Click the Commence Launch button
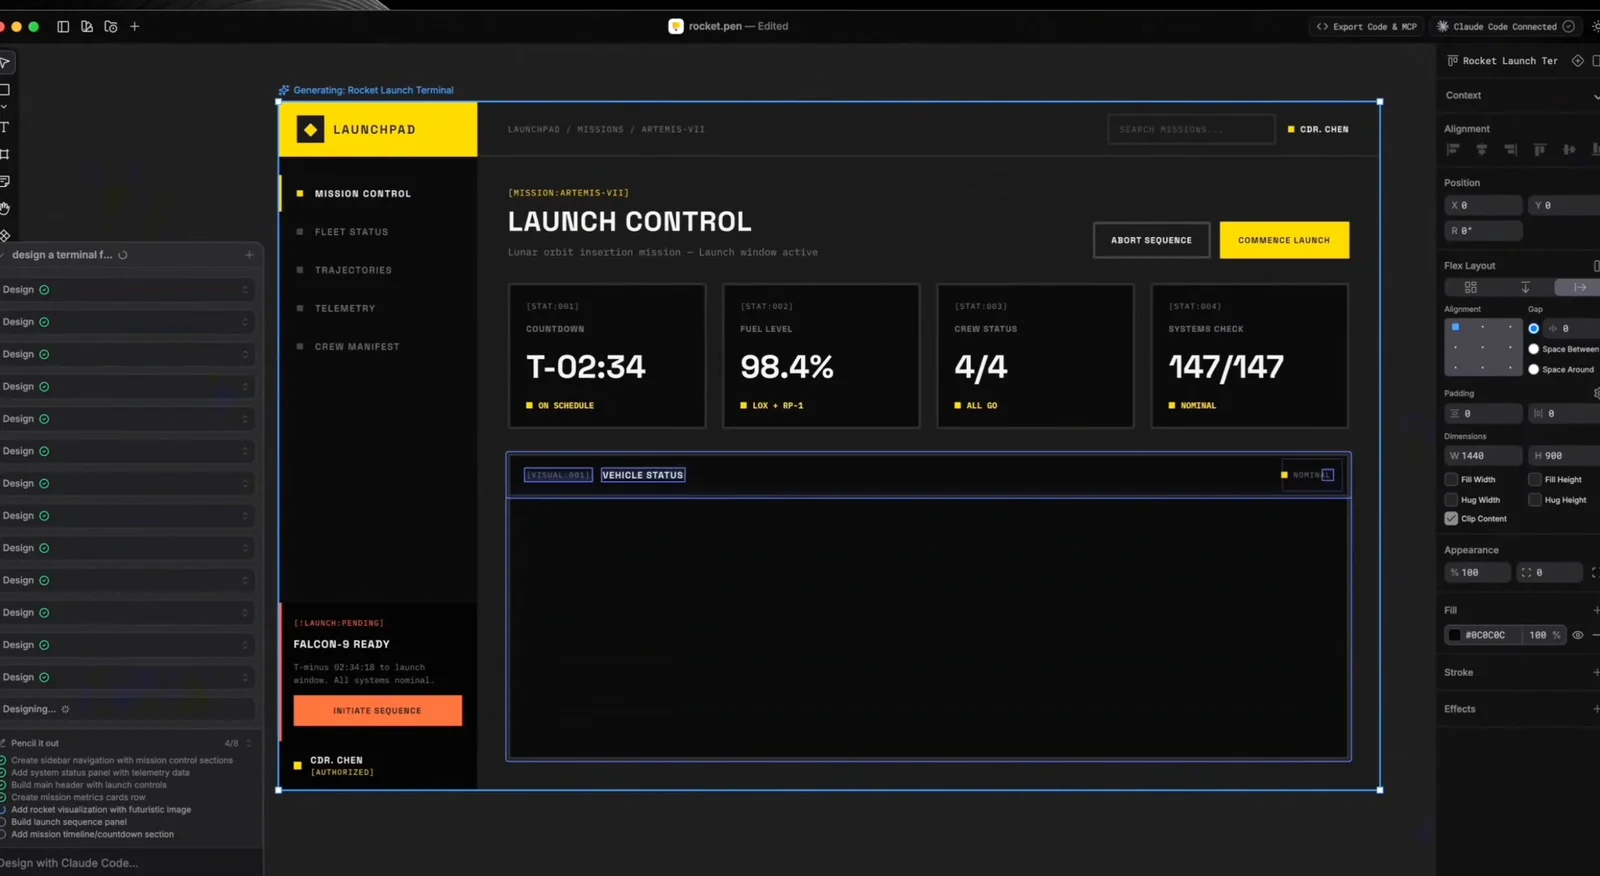The image size is (1600, 876). click(x=1283, y=240)
